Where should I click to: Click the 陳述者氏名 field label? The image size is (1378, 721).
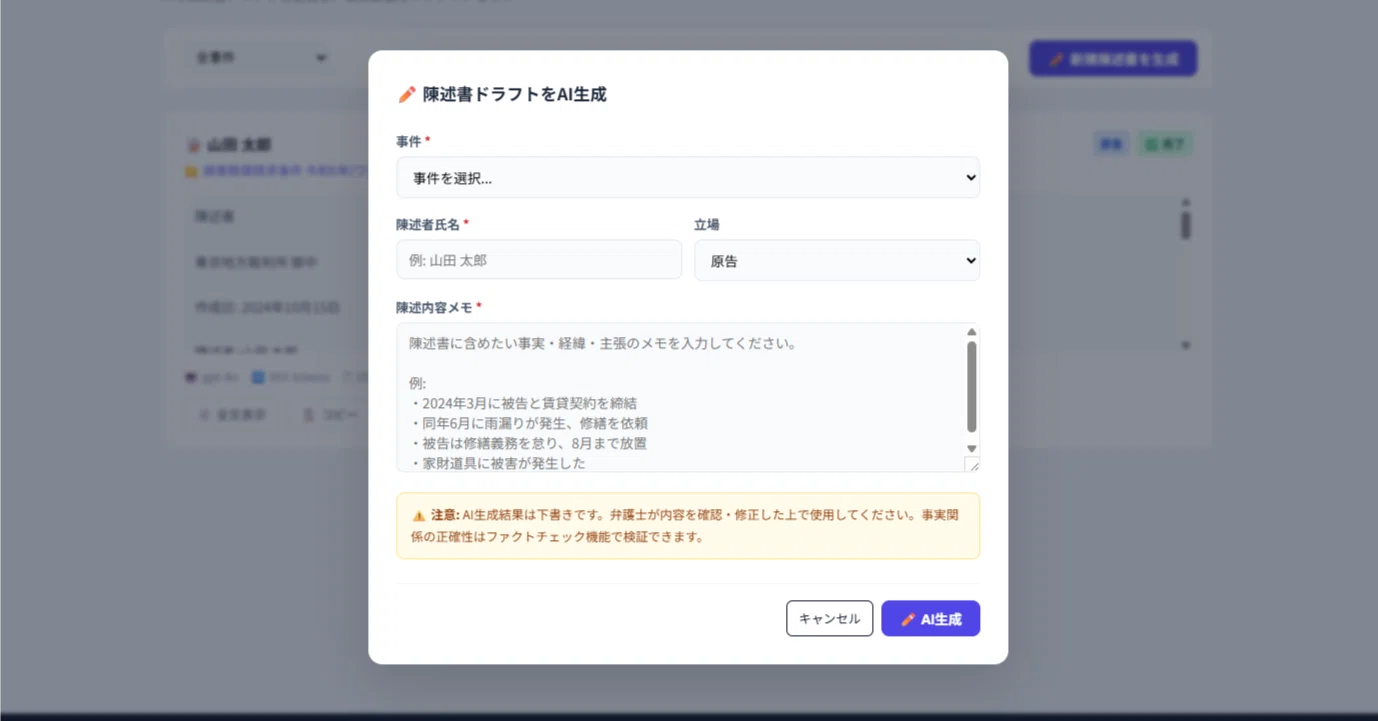[428, 224]
